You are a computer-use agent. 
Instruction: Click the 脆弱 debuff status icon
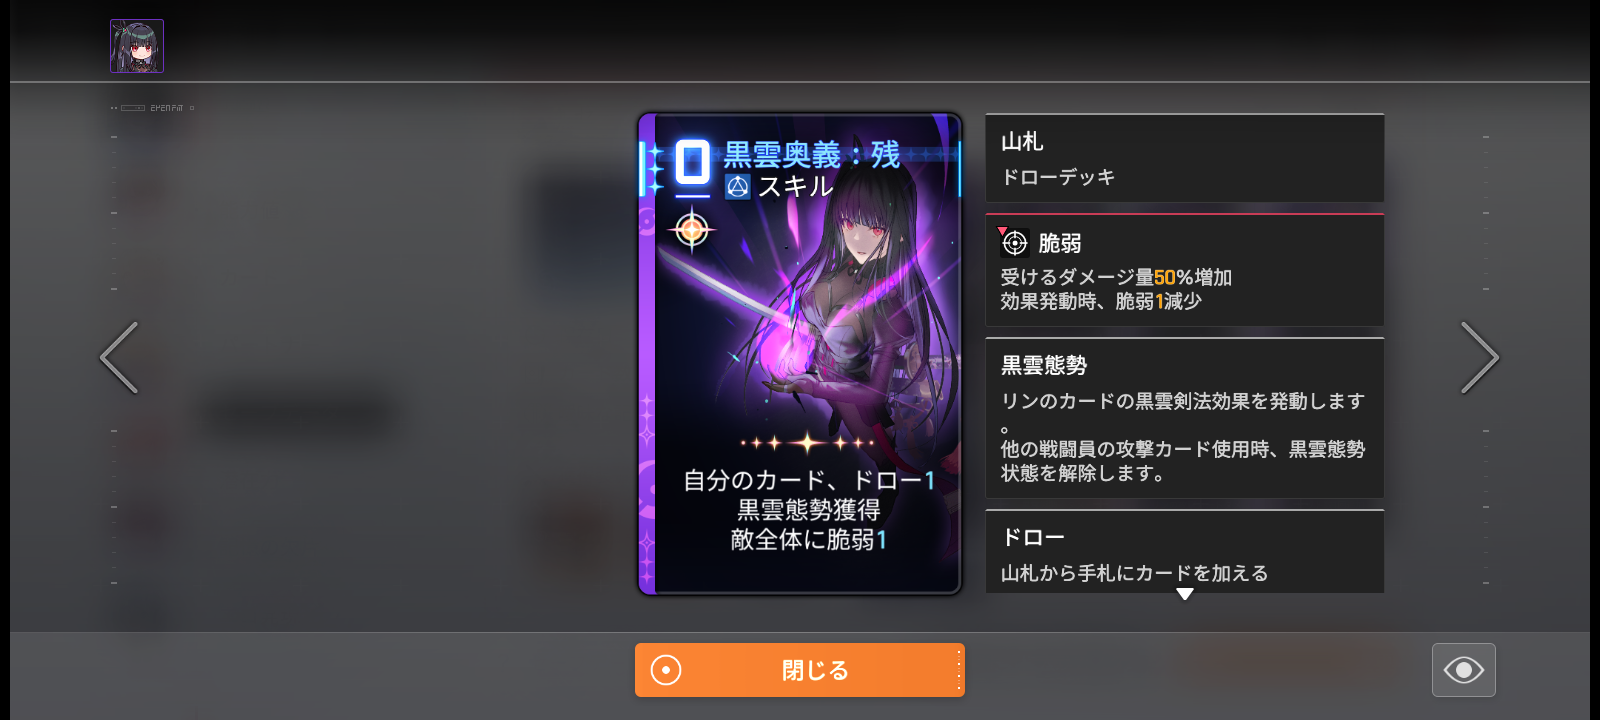point(1014,242)
